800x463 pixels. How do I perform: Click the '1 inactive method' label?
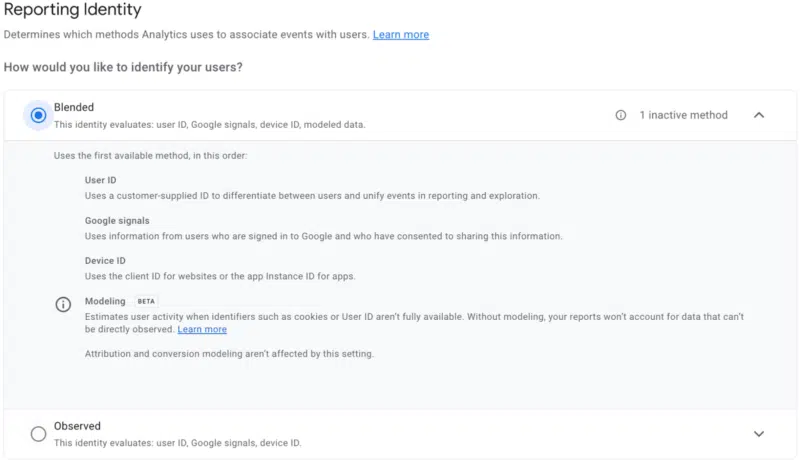click(x=683, y=115)
